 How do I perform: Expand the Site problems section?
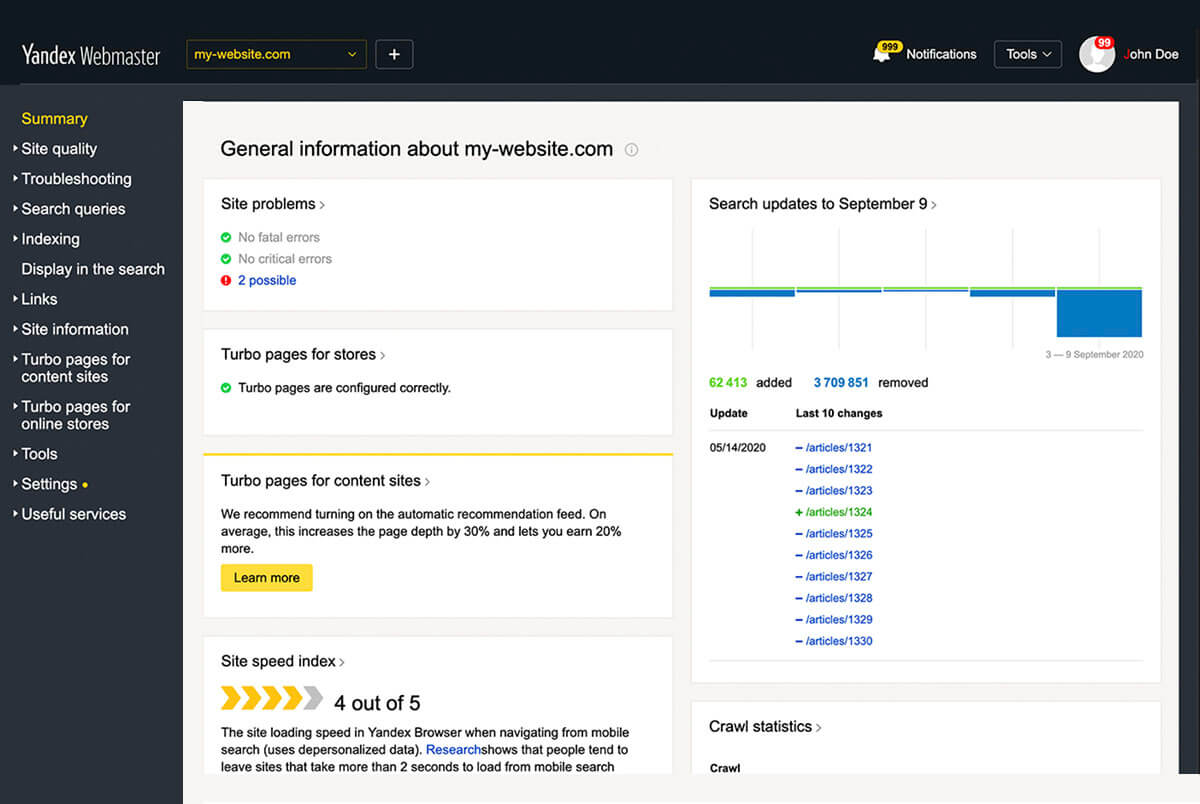click(270, 204)
